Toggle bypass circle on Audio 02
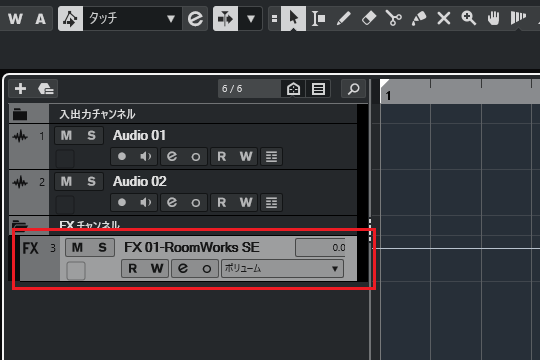 tap(196, 203)
